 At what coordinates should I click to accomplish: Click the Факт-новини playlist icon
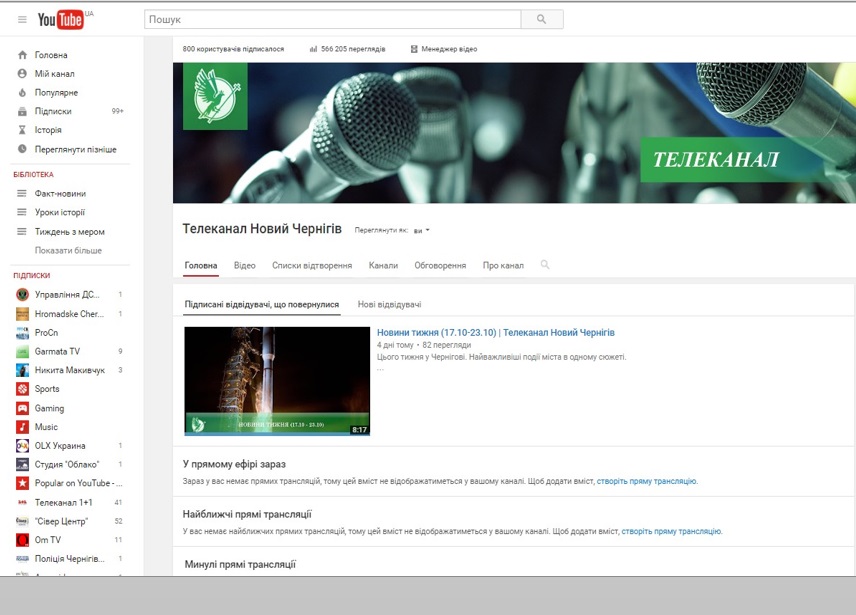coord(22,193)
